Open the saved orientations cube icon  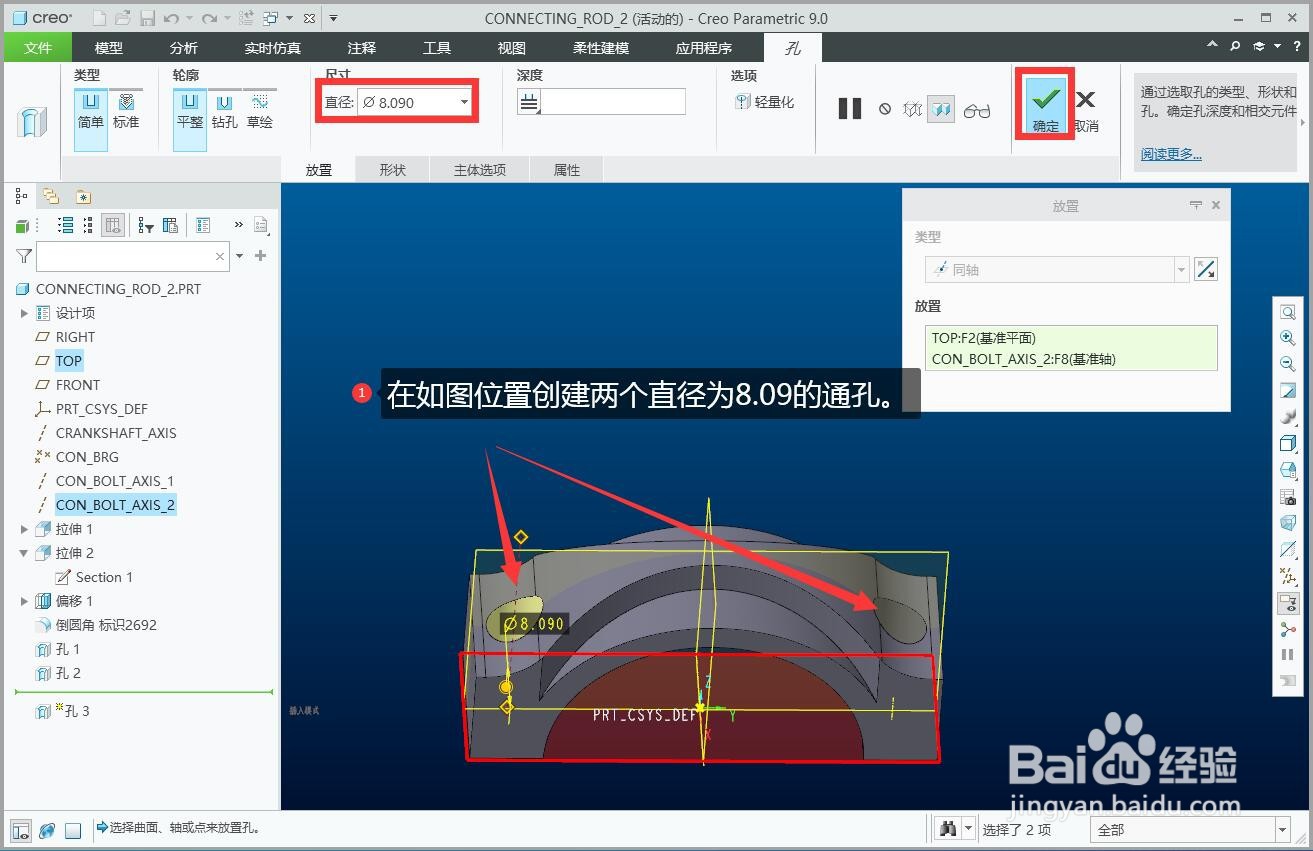click(1288, 470)
